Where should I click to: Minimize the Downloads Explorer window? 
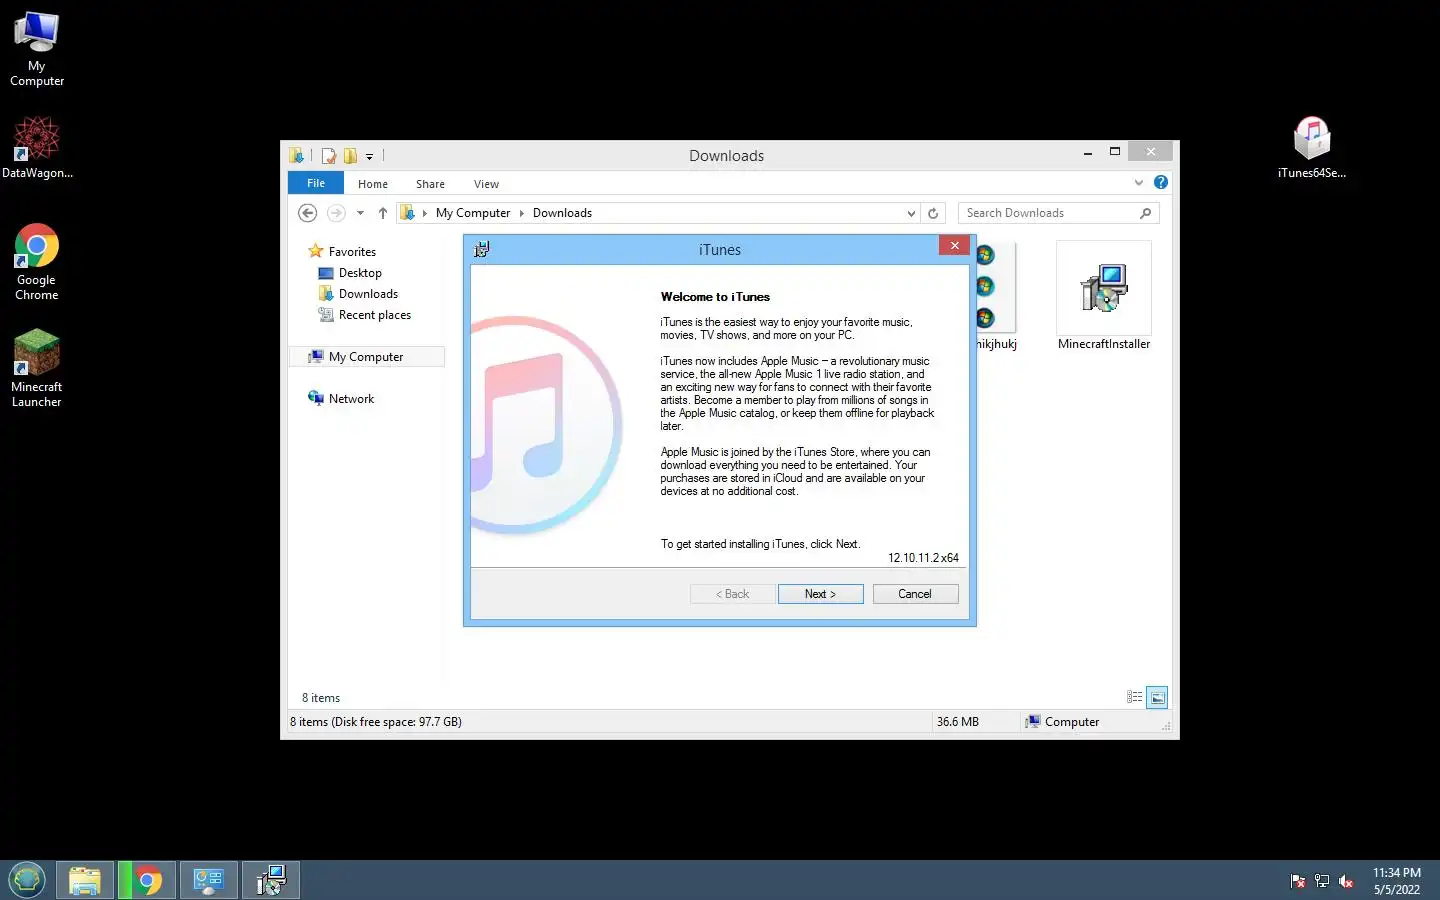pos(1088,152)
